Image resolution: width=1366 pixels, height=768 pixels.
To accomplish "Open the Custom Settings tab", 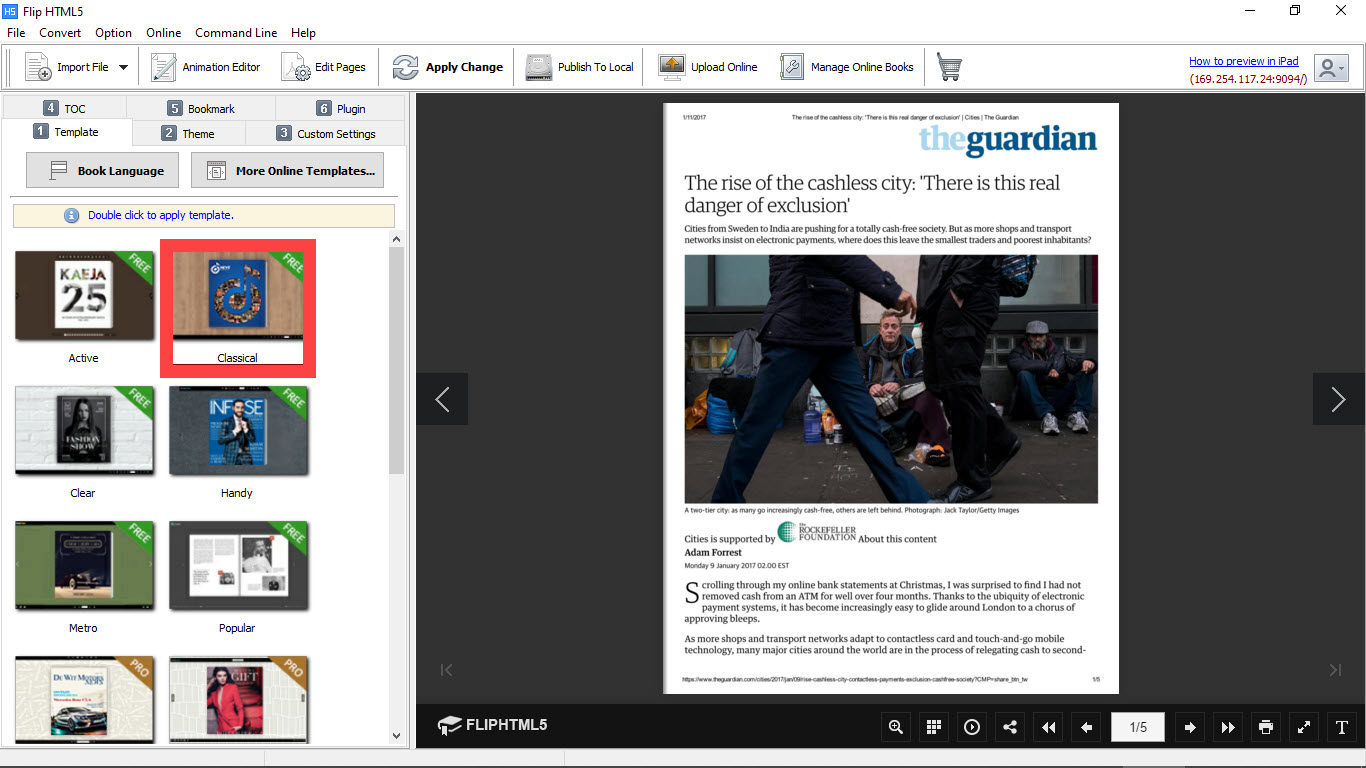I will (325, 133).
